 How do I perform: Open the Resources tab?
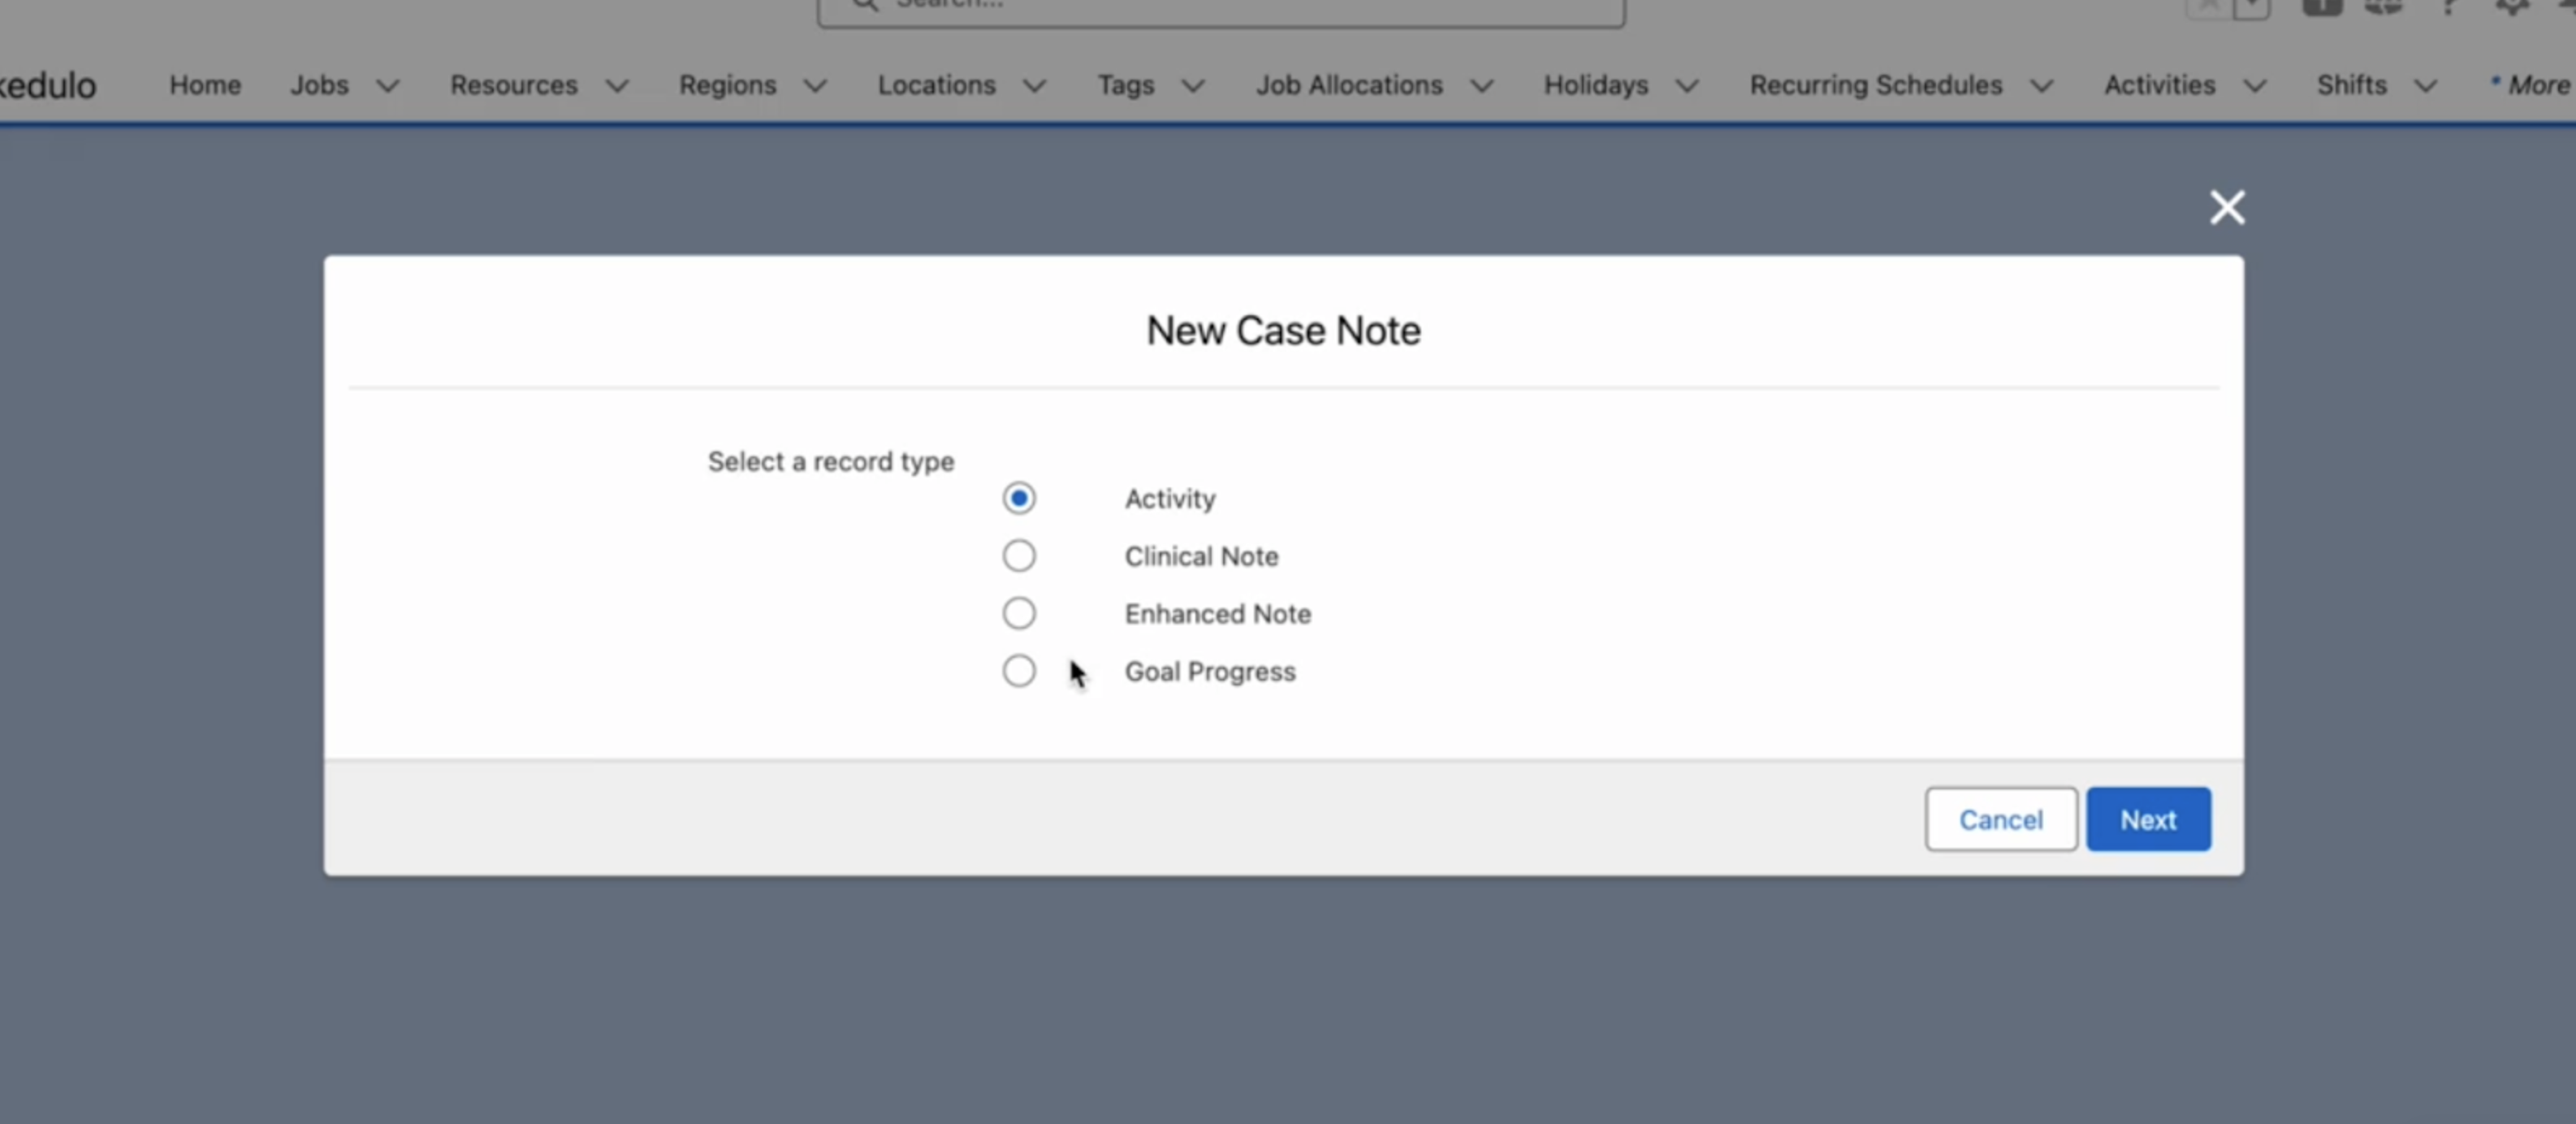(514, 85)
